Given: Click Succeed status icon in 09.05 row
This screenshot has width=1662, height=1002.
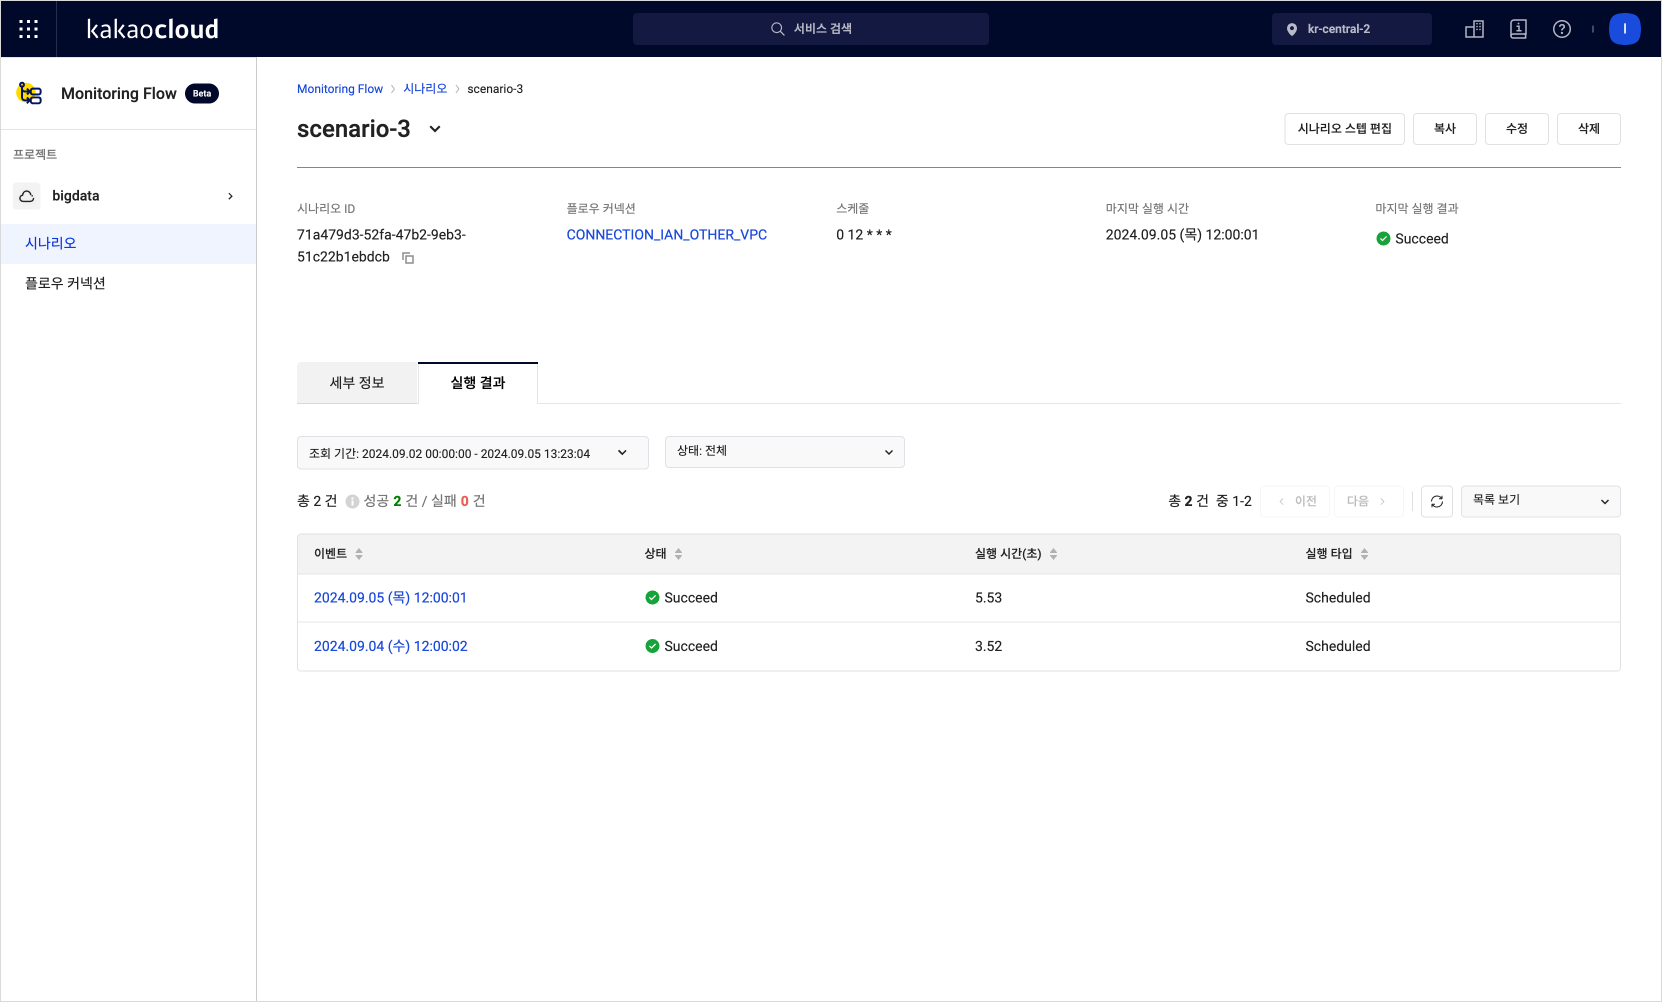Looking at the screenshot, I should tap(652, 598).
